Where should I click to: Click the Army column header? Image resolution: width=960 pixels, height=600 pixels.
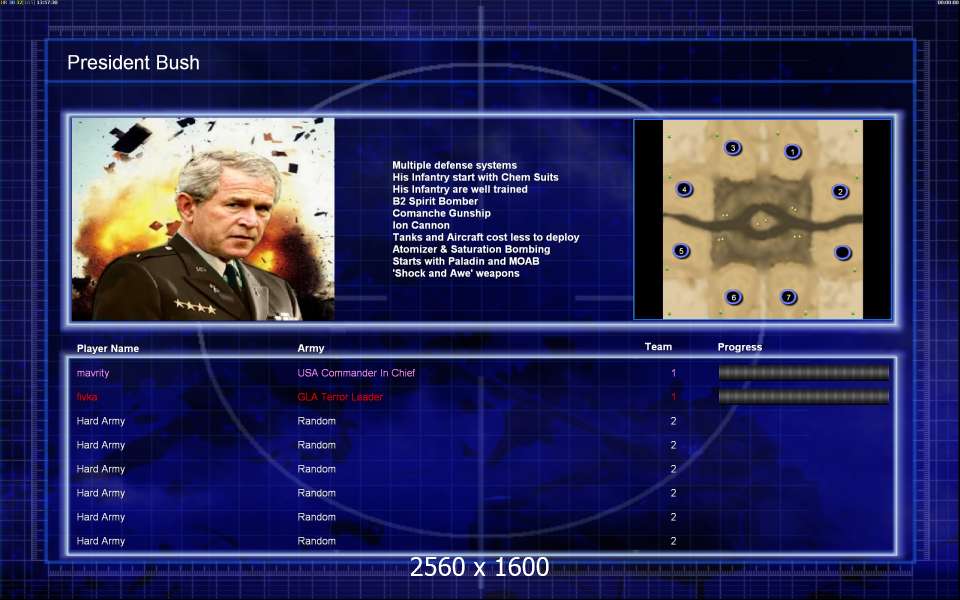(x=310, y=348)
